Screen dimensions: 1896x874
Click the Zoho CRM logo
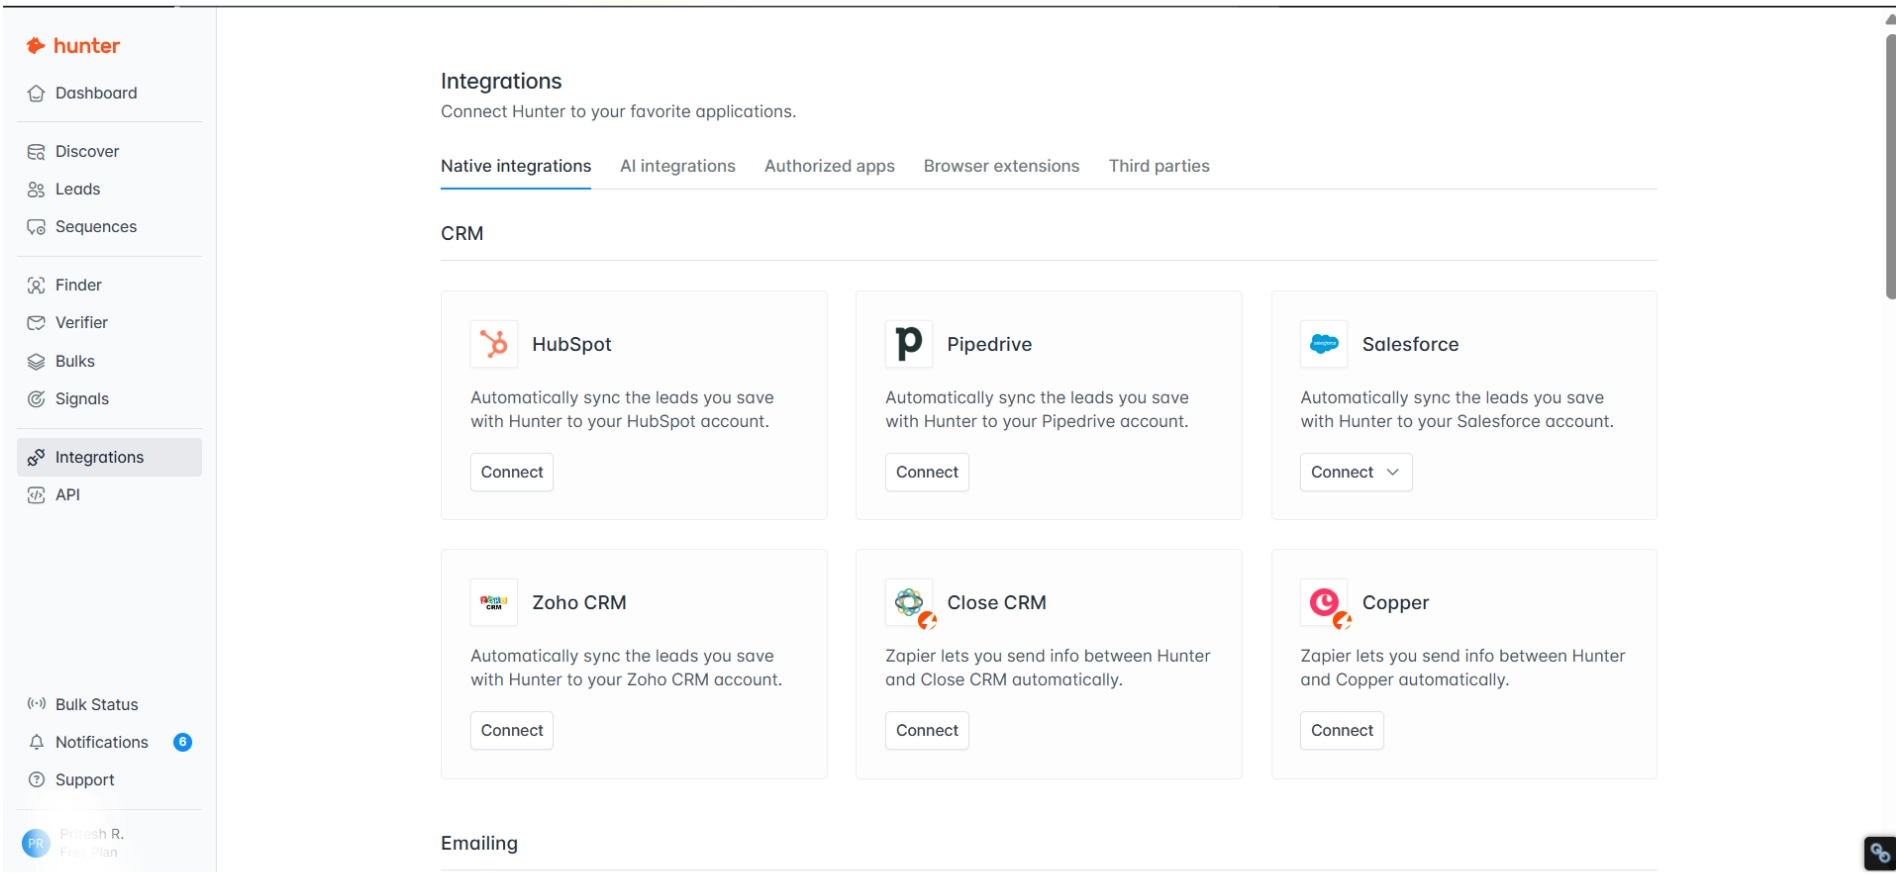[494, 602]
